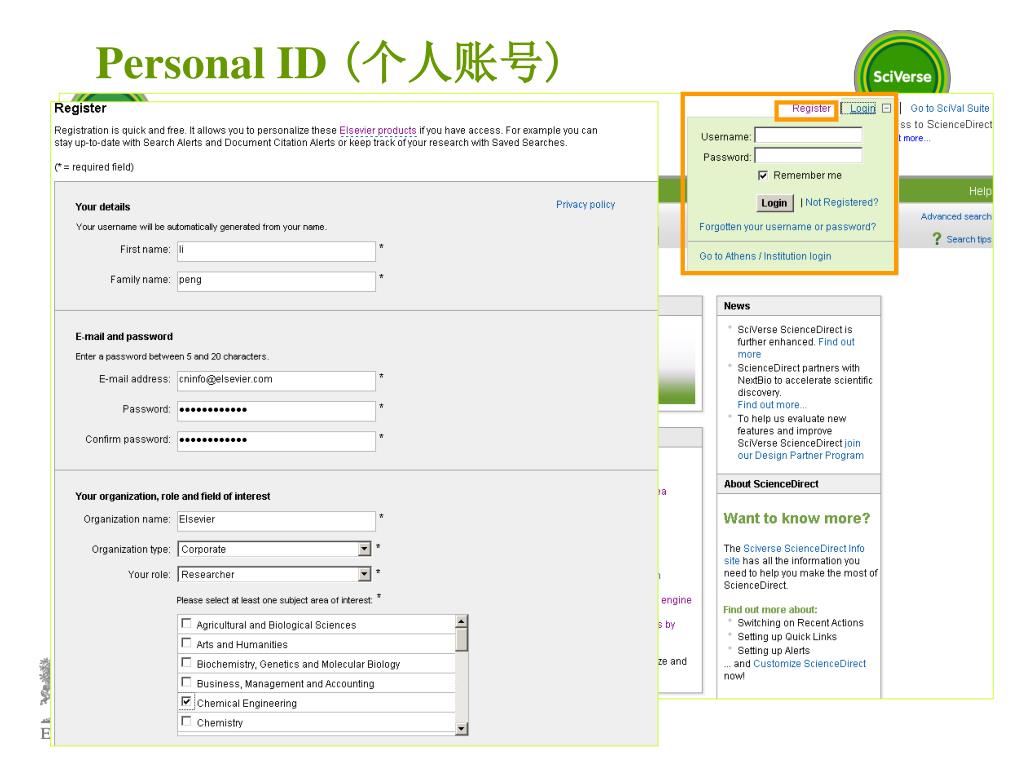Click subject list scroll down arrow
The image size is (1024, 768).
pos(462,729)
